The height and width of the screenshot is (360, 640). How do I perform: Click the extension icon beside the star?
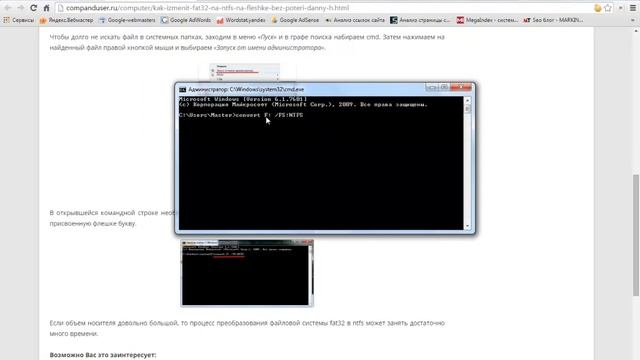tap(598, 8)
